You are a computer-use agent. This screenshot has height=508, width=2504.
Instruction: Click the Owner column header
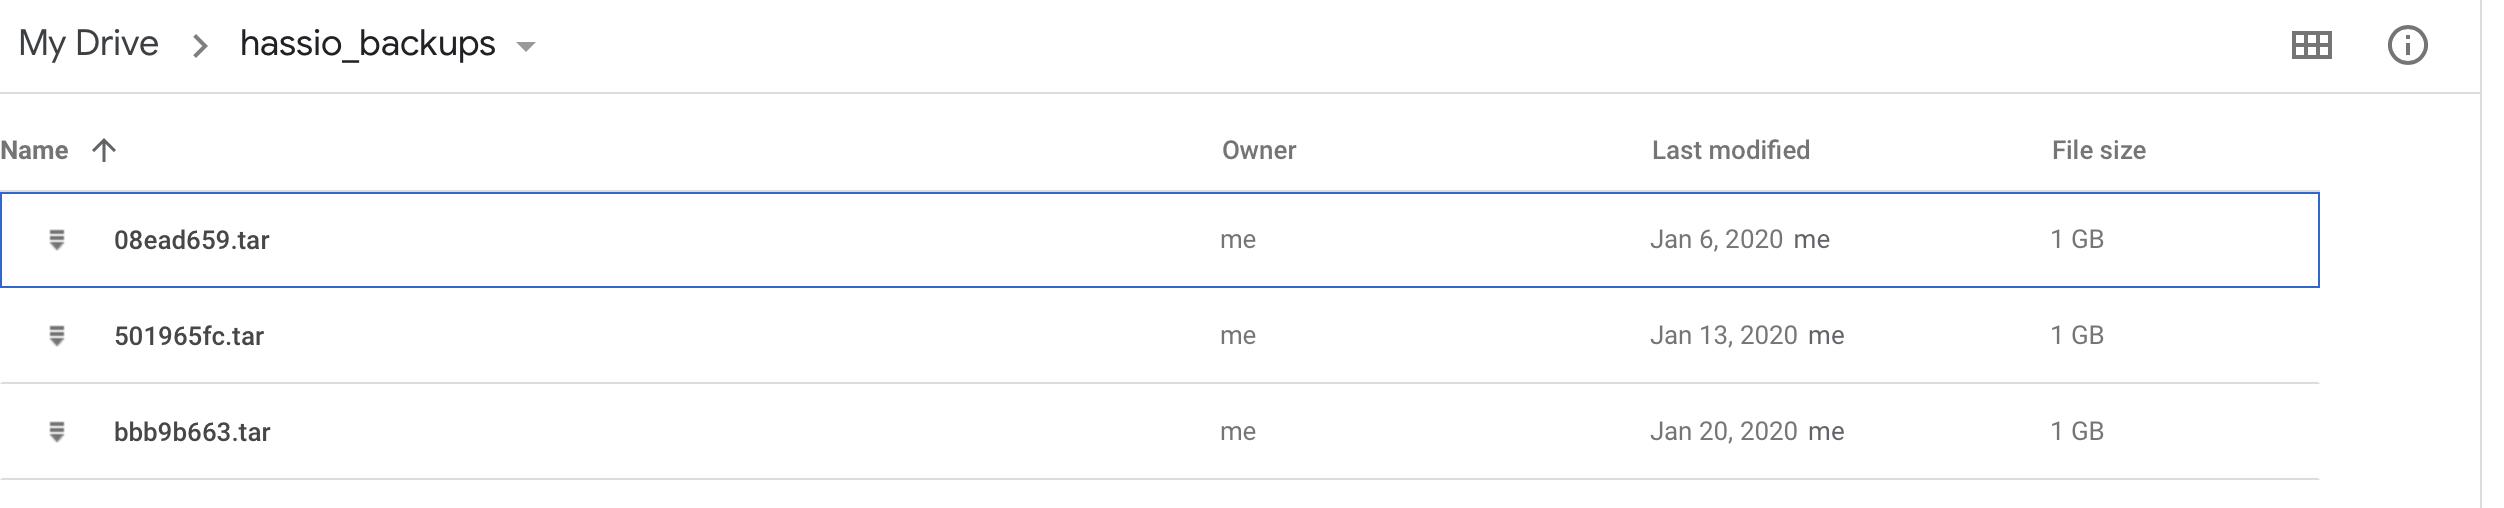coord(1258,150)
